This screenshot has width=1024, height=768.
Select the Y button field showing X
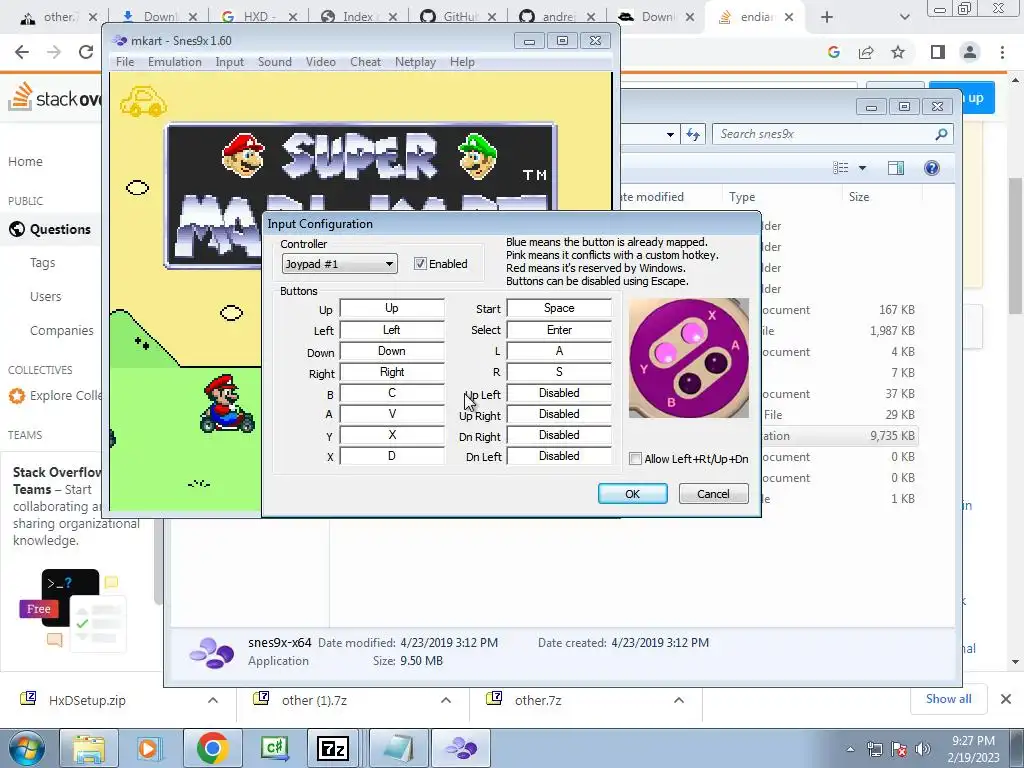392,435
